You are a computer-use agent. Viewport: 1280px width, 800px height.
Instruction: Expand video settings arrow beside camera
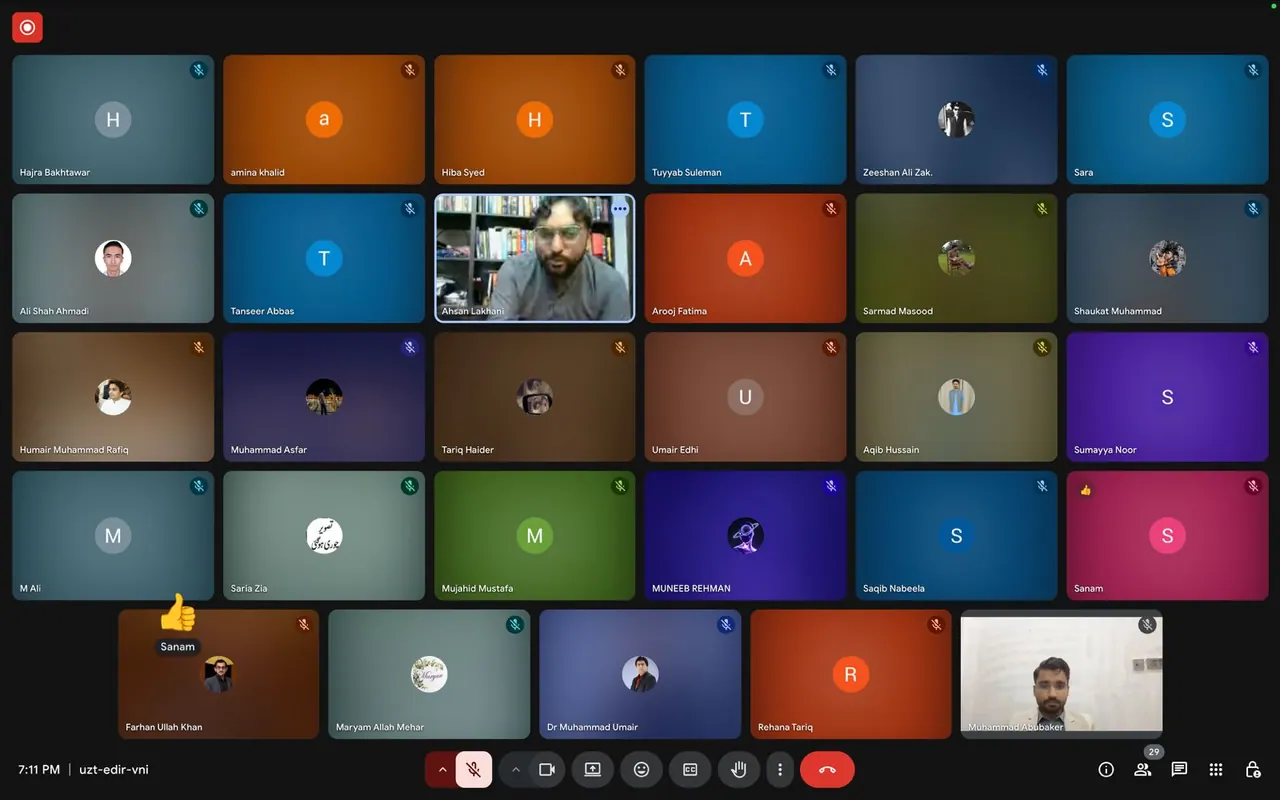[x=516, y=769]
